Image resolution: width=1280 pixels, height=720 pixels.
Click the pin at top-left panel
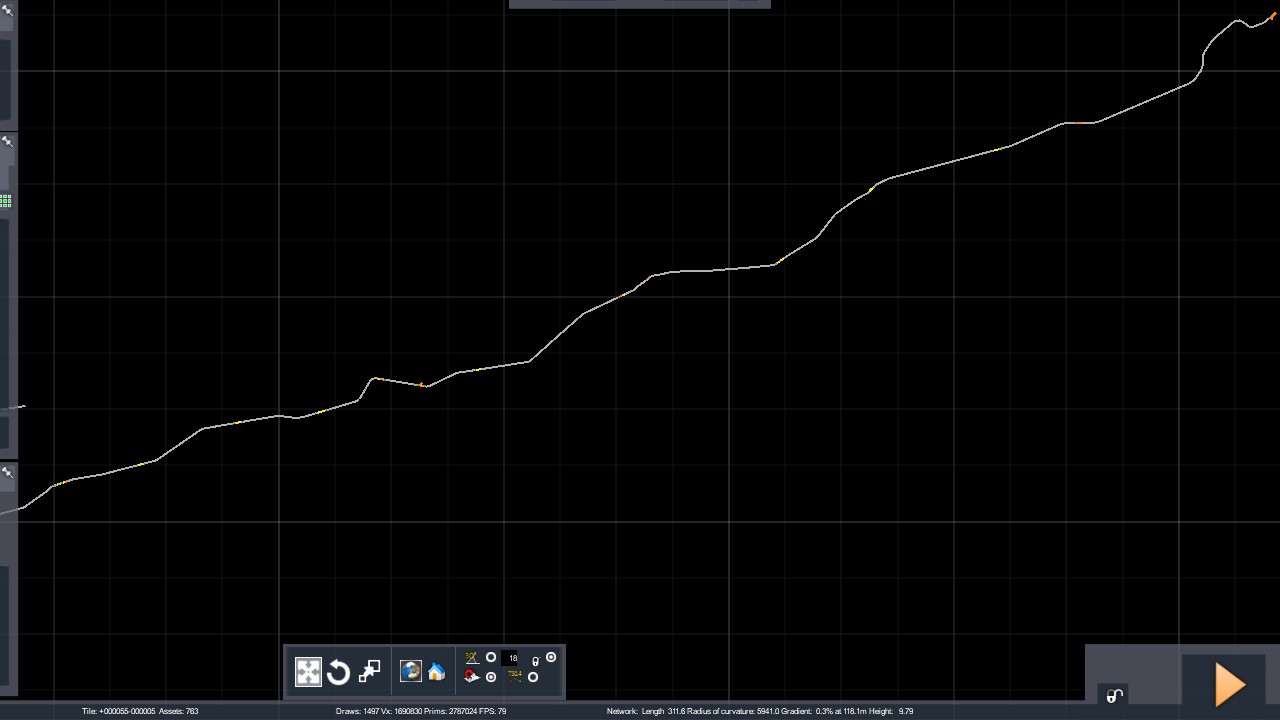click(8, 10)
